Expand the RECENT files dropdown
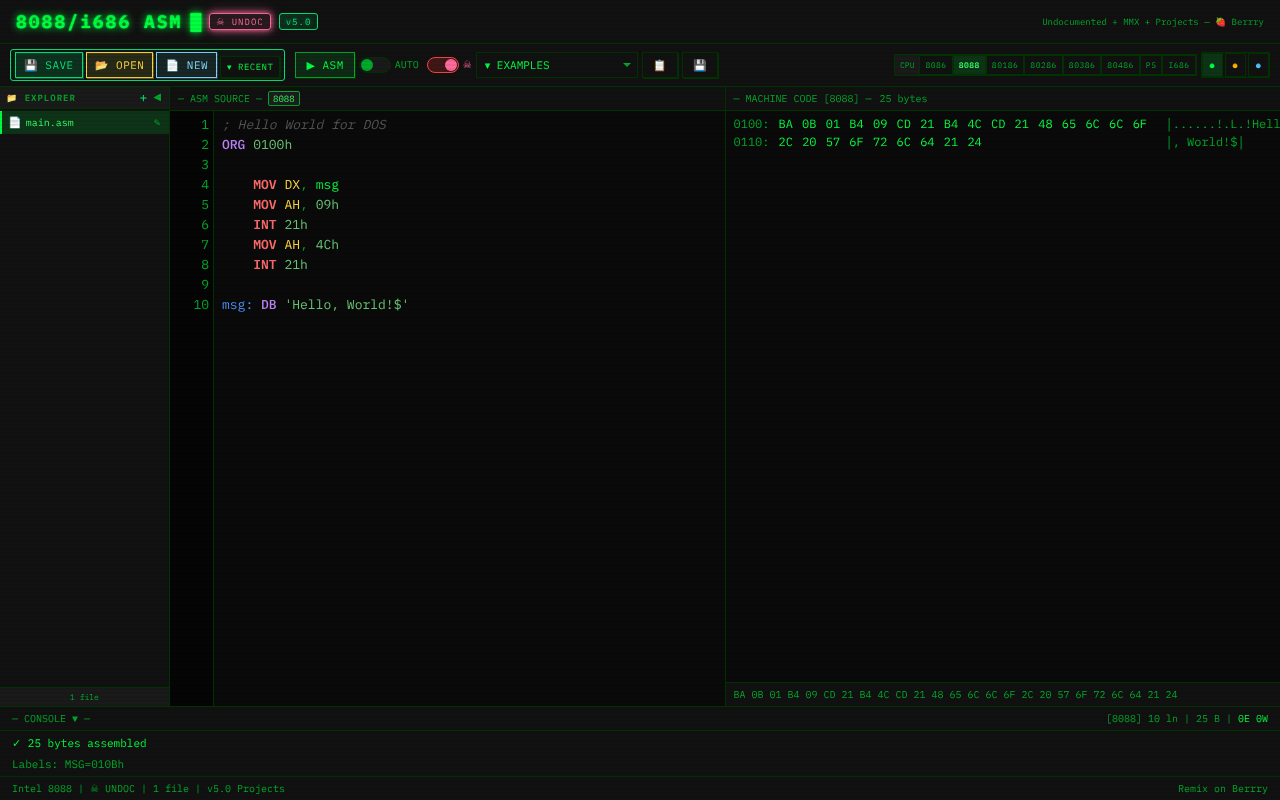The width and height of the screenshot is (1280, 800). 250,66
